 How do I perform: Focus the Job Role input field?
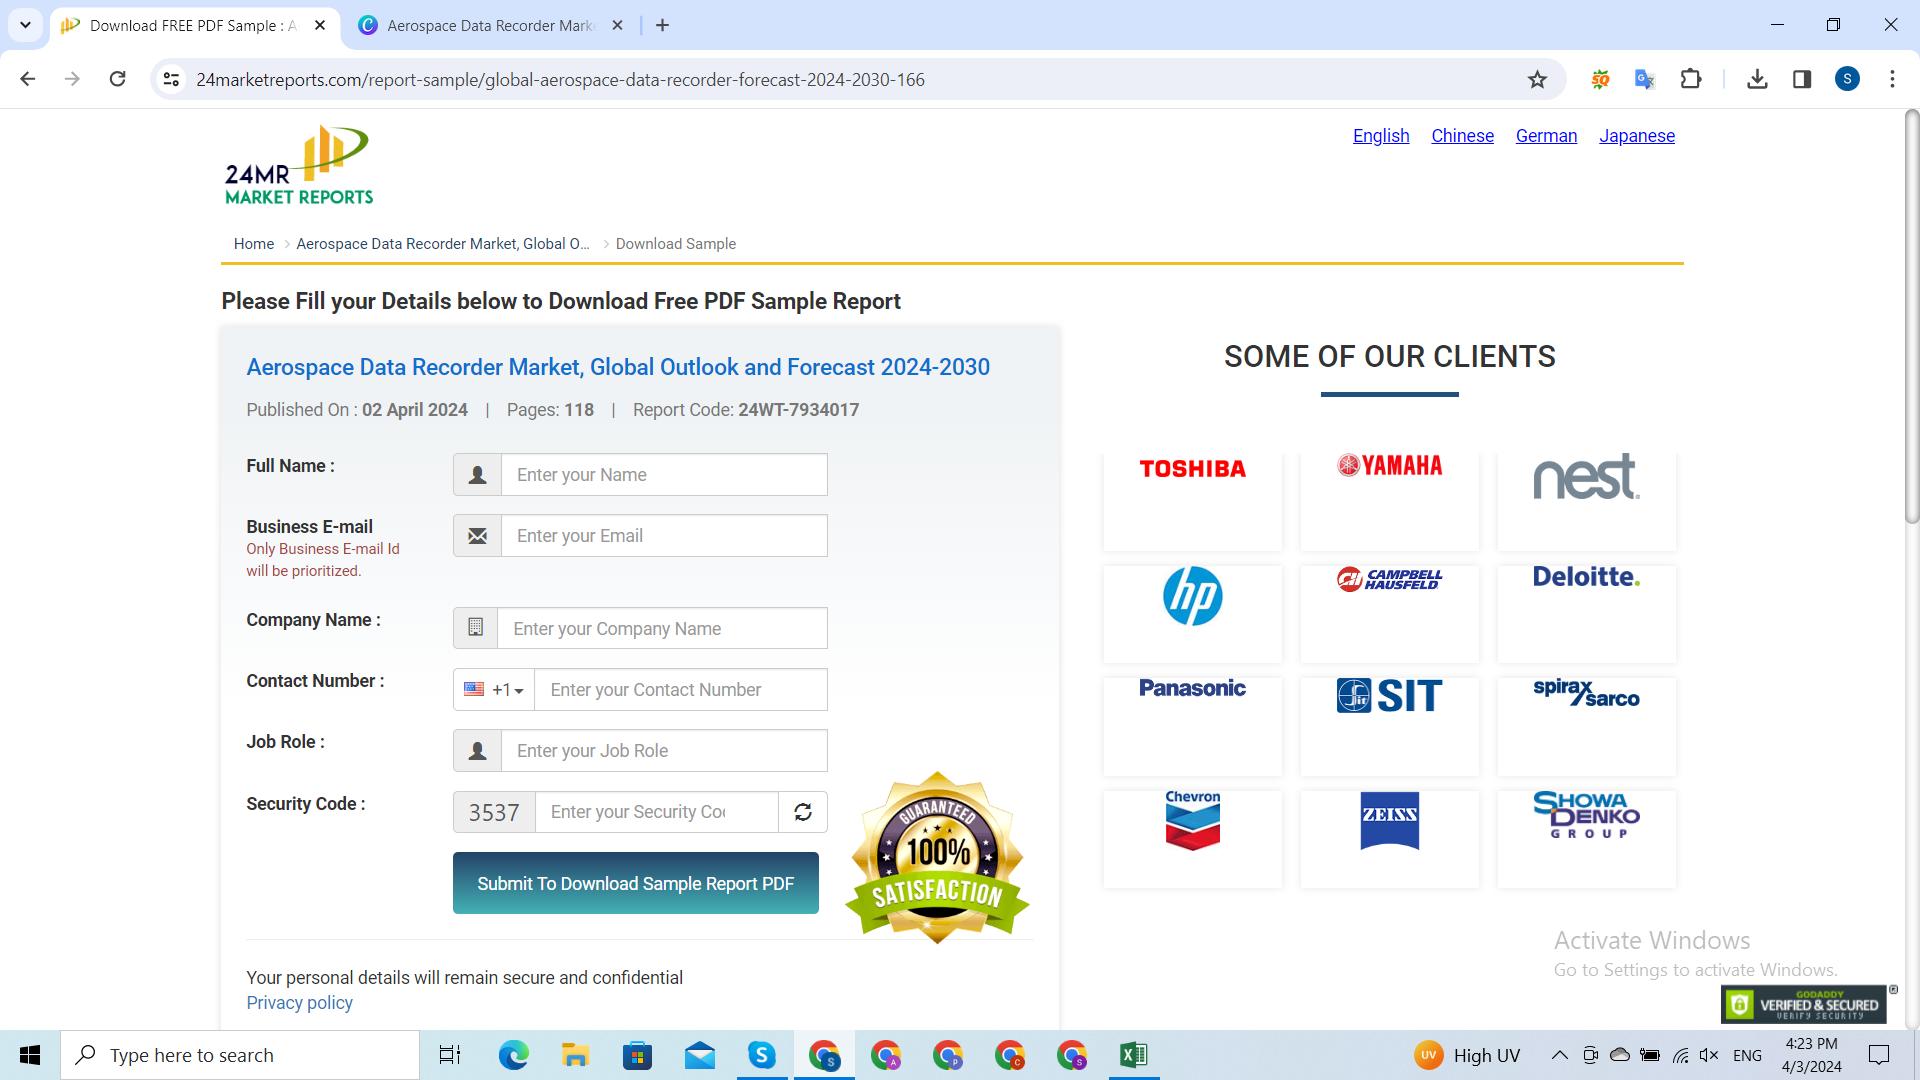coord(664,751)
